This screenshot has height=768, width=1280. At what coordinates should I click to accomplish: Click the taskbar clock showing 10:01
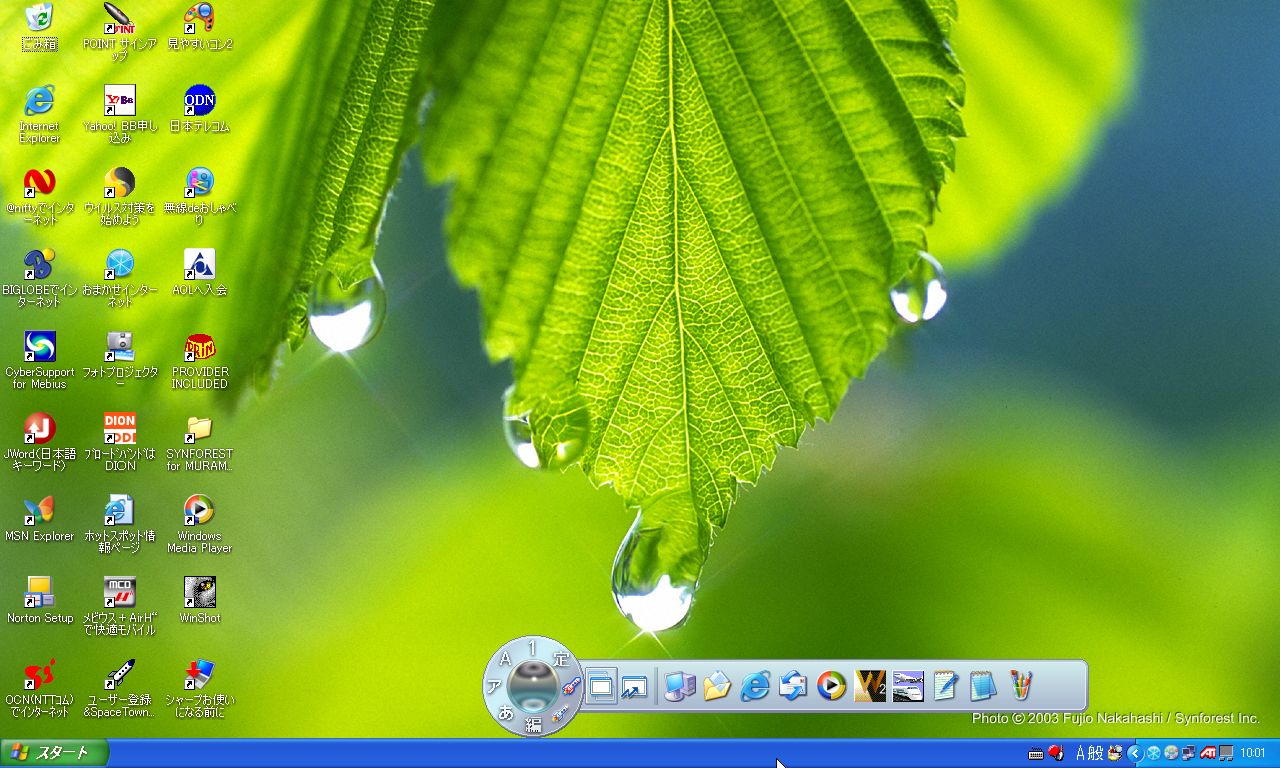point(1253,753)
